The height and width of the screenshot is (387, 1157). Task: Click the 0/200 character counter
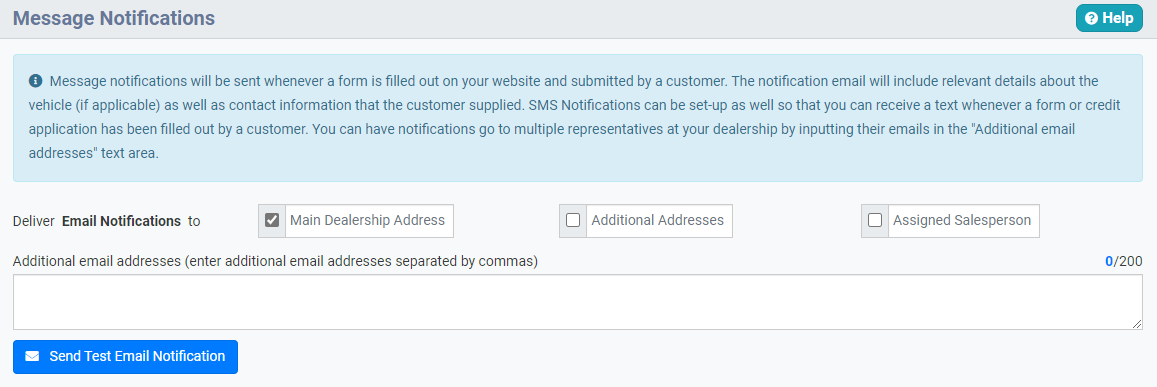(1124, 261)
